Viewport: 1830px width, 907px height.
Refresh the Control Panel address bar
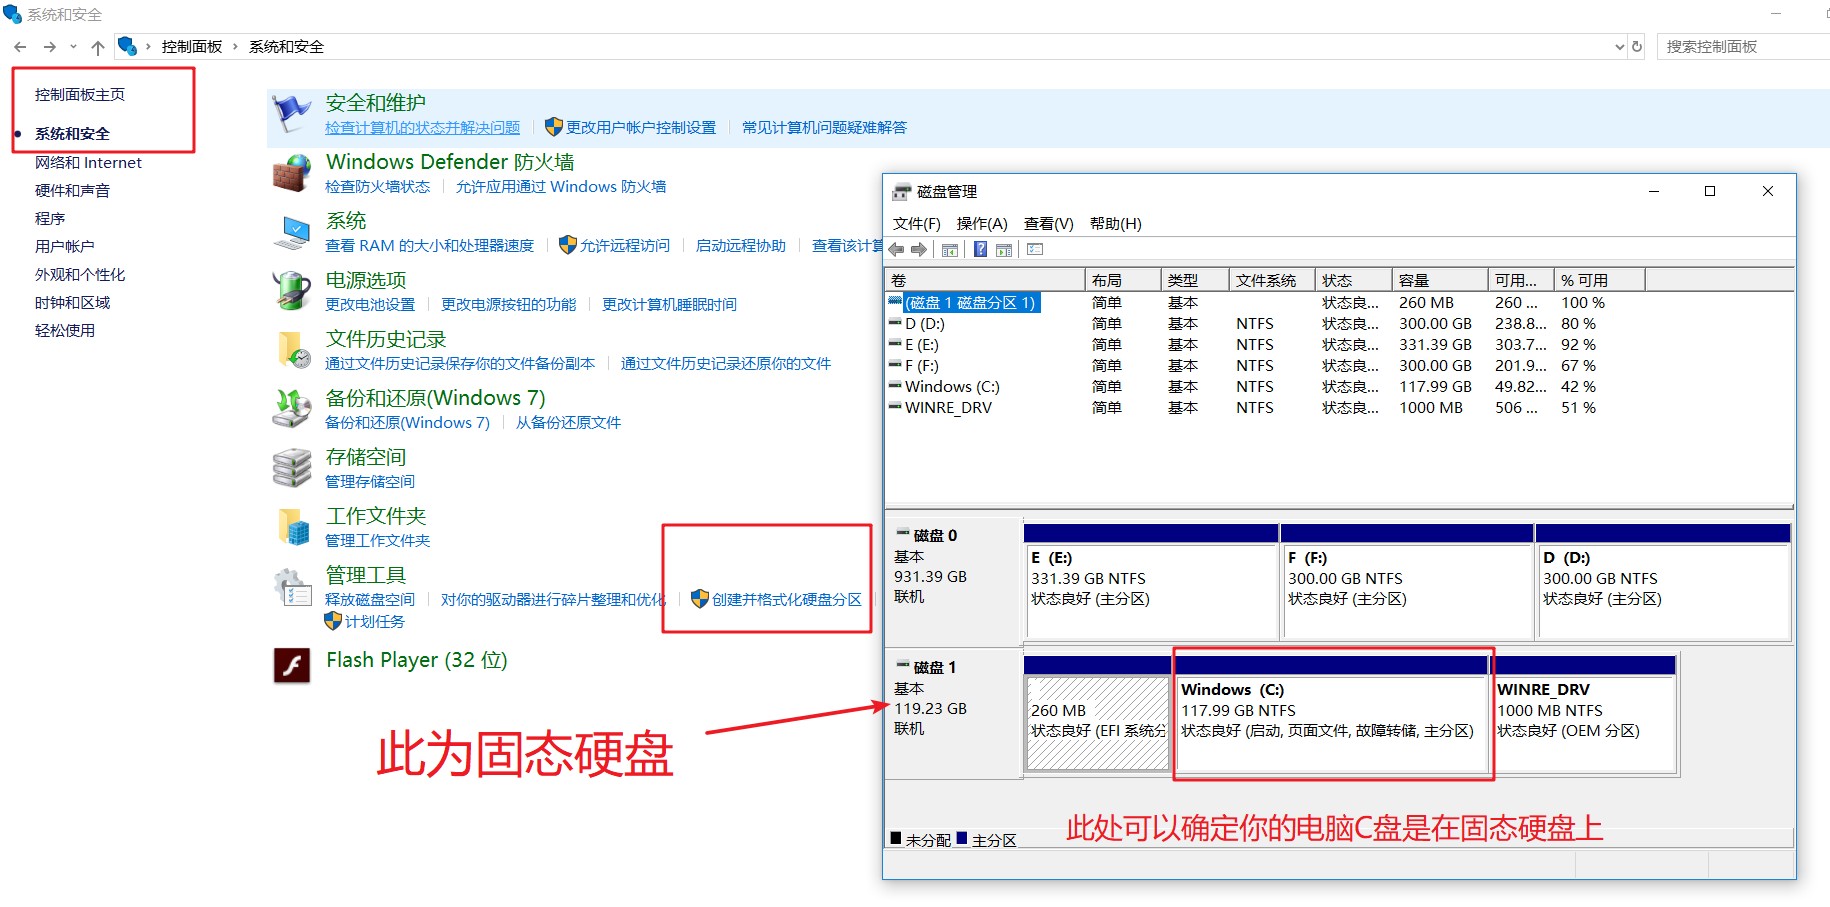tap(1637, 46)
